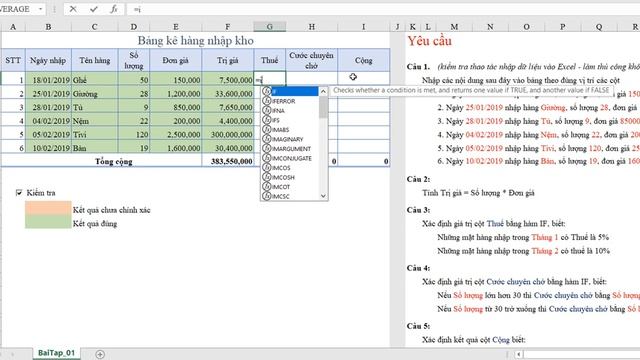Select column D header
The width and height of the screenshot is (640, 360).
click(134, 27)
